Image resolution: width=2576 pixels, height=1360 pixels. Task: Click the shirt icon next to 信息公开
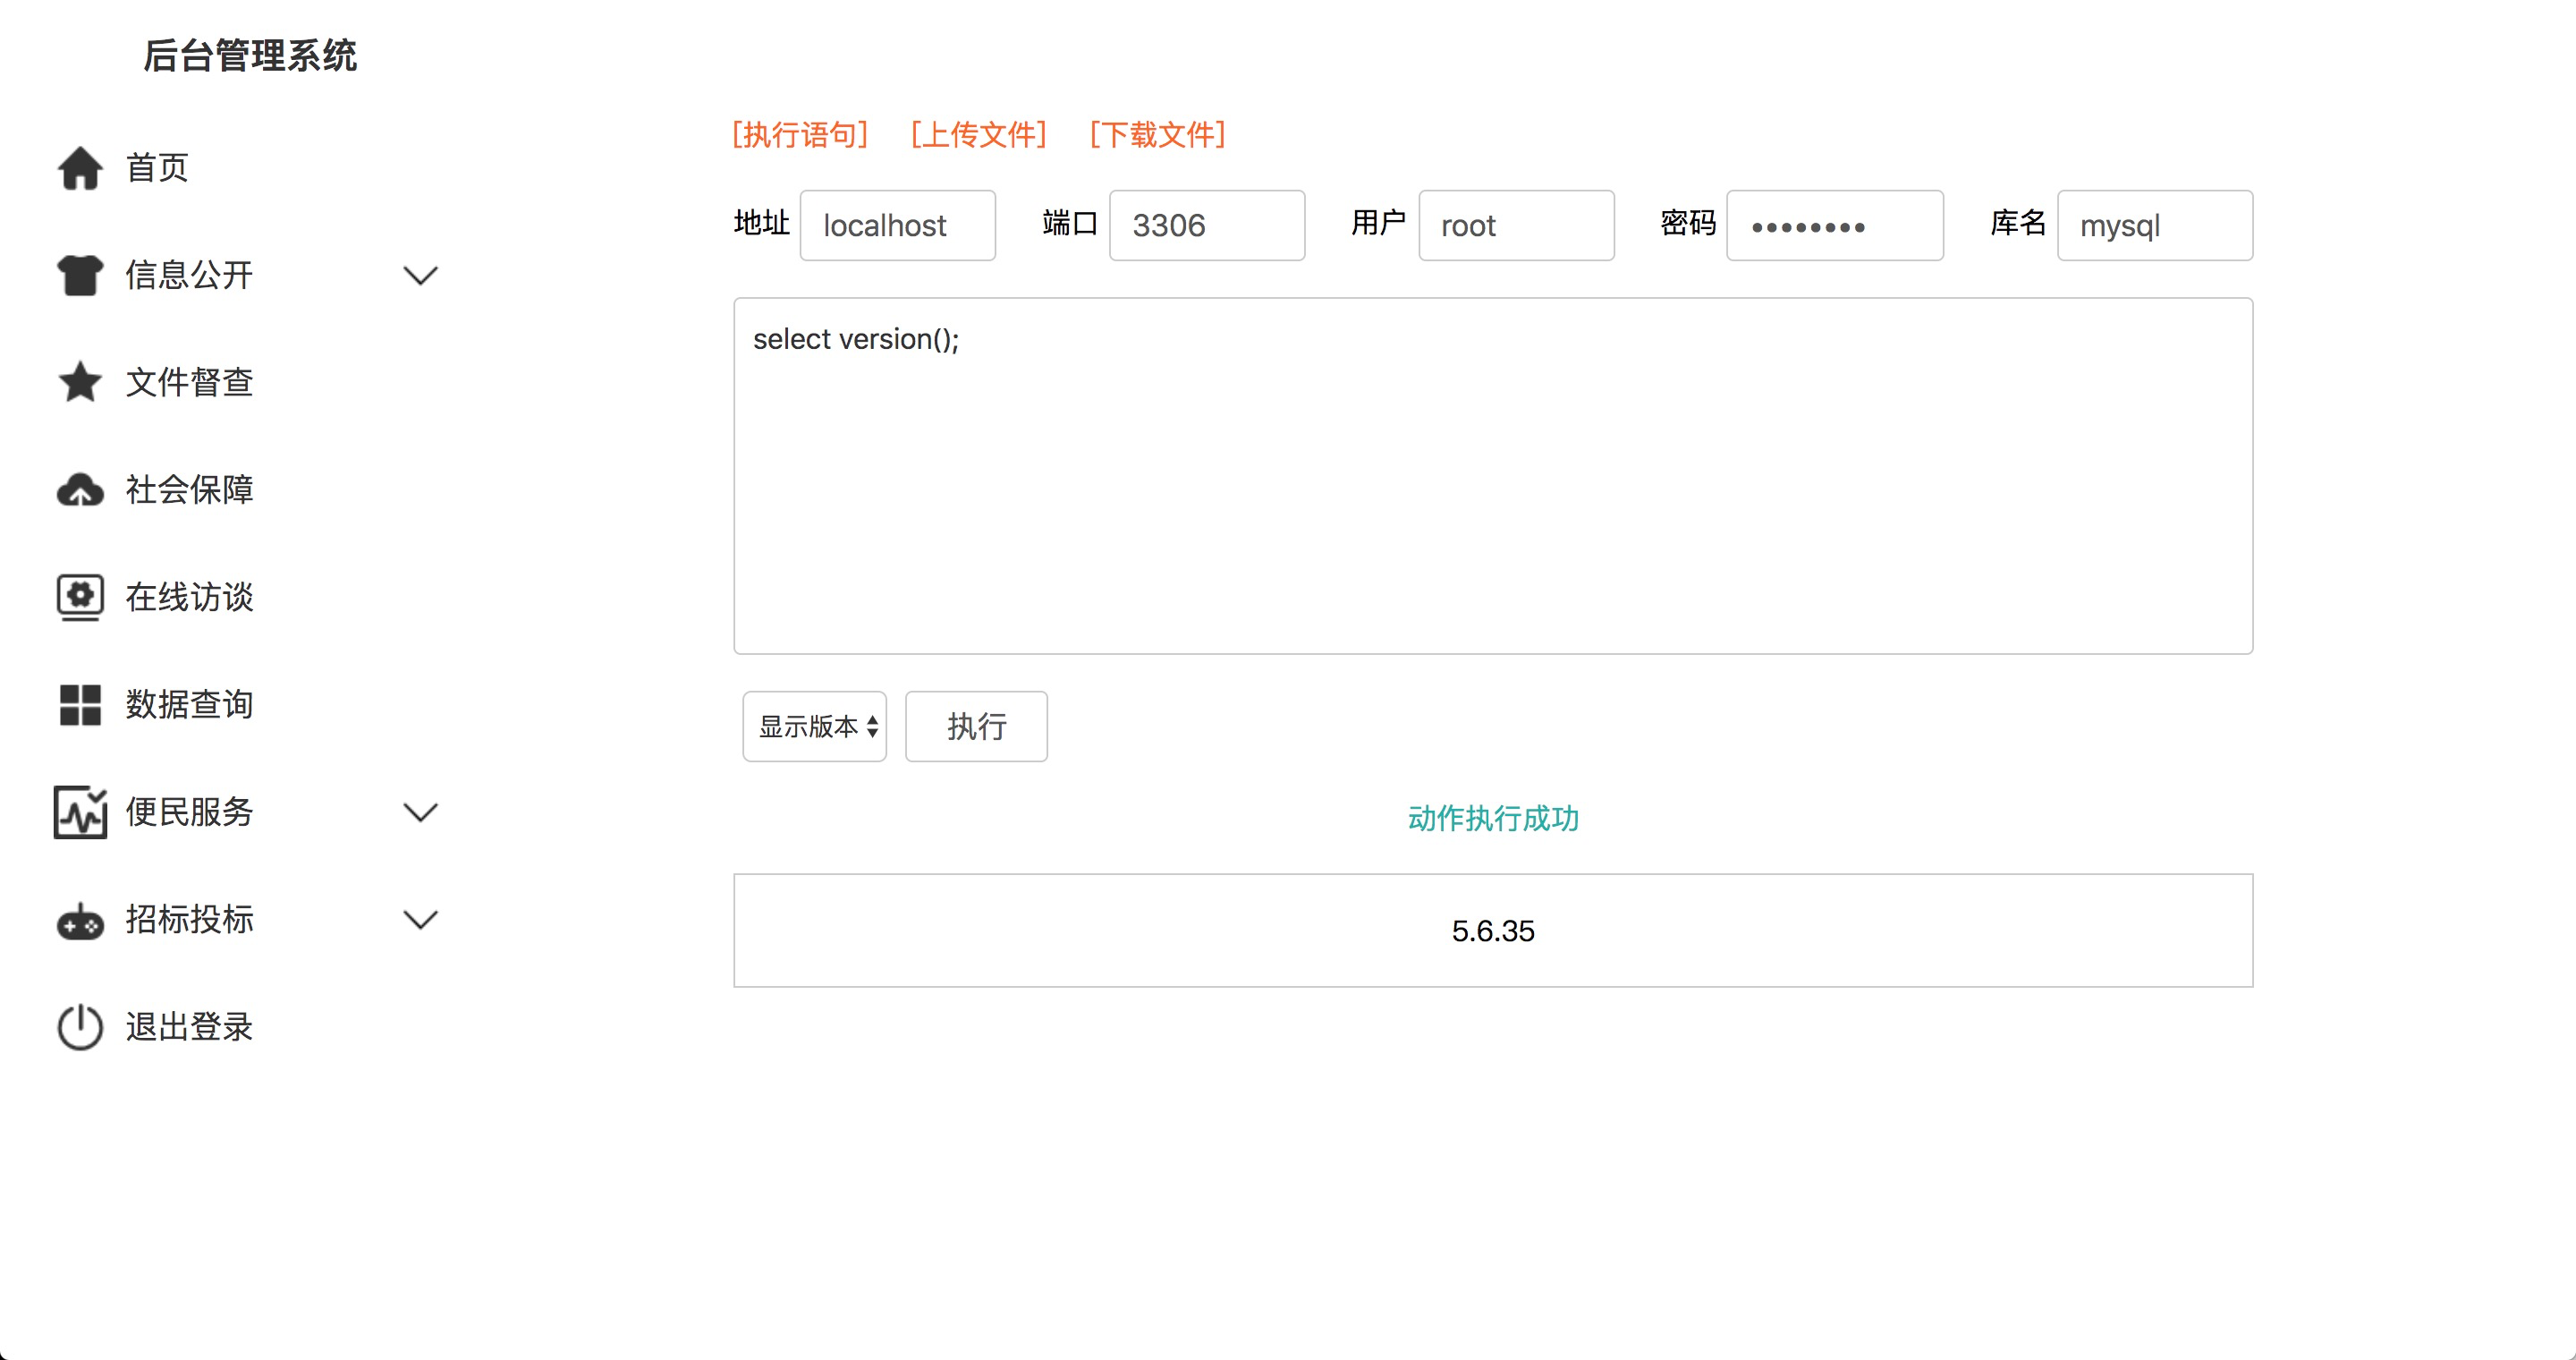80,275
